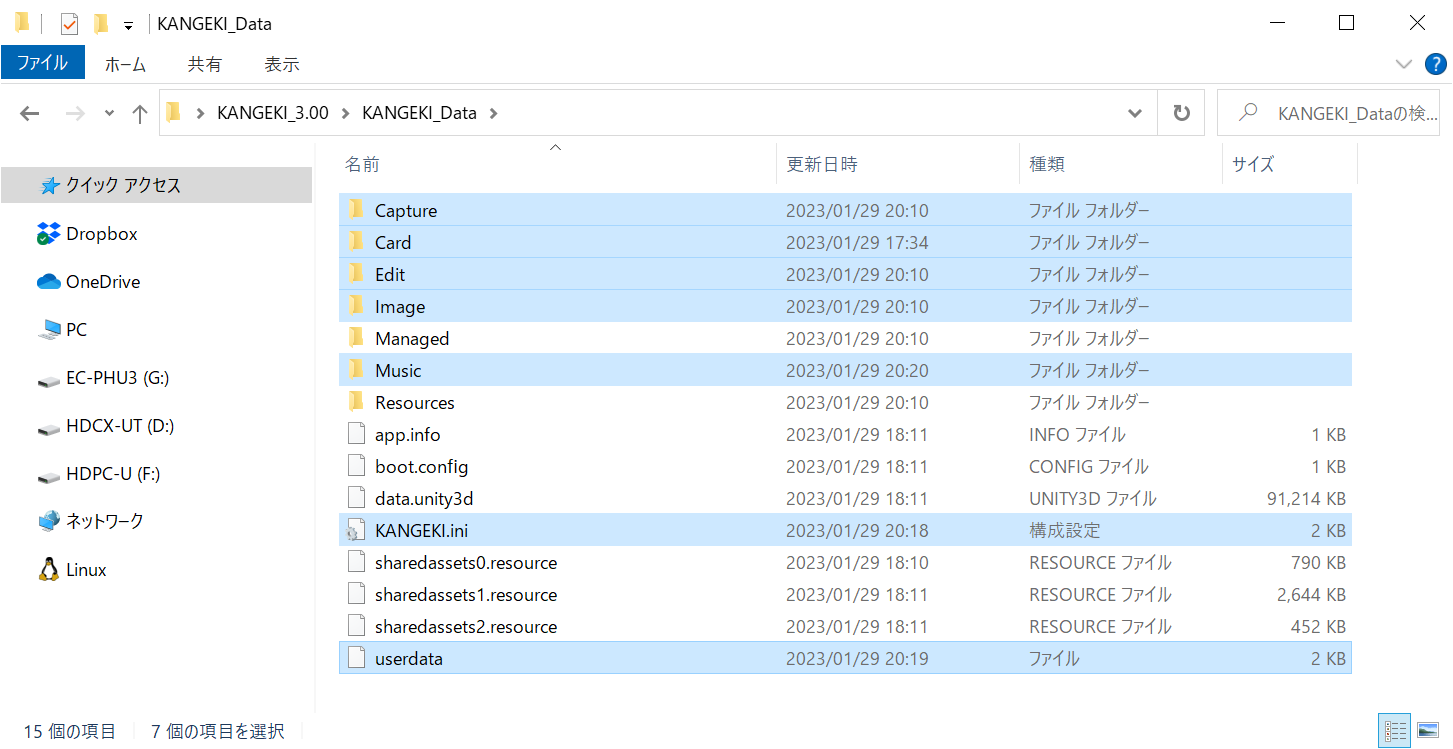Switch to details view layout icon
Image resolution: width=1453 pixels, height=749 pixels.
coord(1394,731)
